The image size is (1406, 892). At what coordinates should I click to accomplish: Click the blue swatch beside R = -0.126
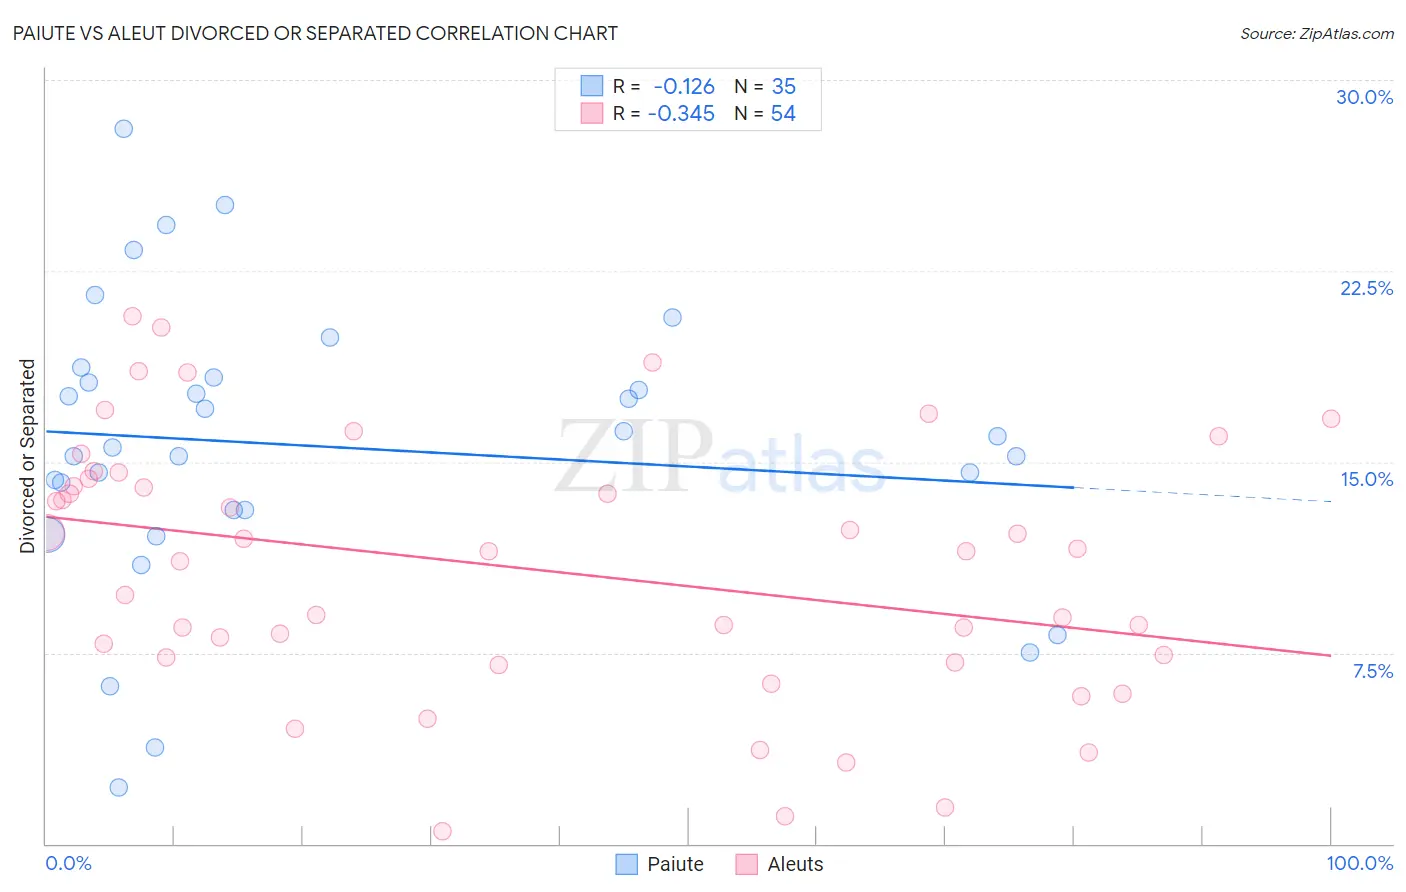[592, 86]
